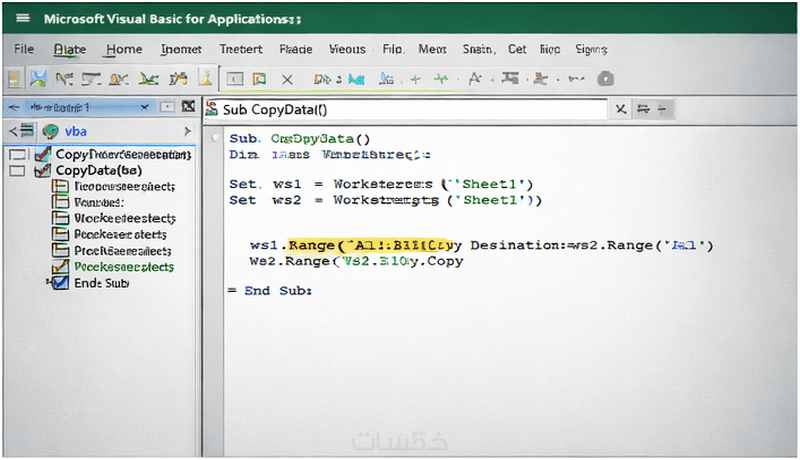The width and height of the screenshot is (800, 460).
Task: Open the Signs menu
Action: click(591, 49)
